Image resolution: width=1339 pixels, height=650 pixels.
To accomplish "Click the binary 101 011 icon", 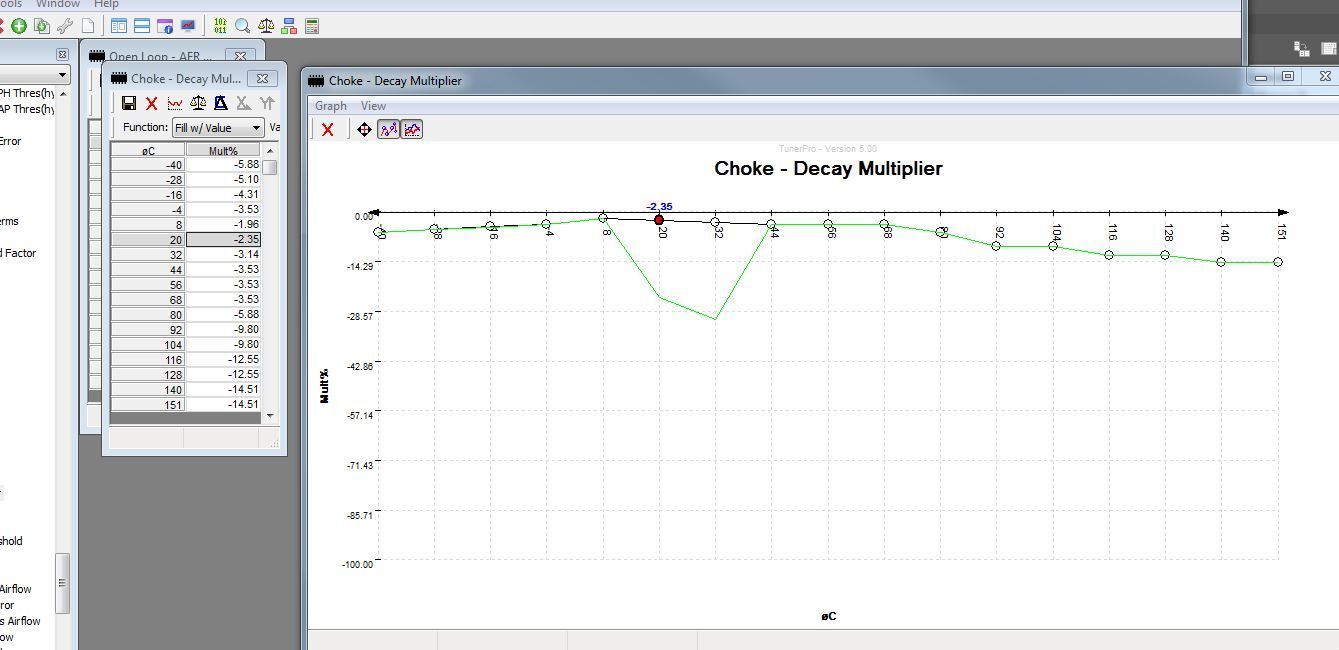I will (x=220, y=26).
